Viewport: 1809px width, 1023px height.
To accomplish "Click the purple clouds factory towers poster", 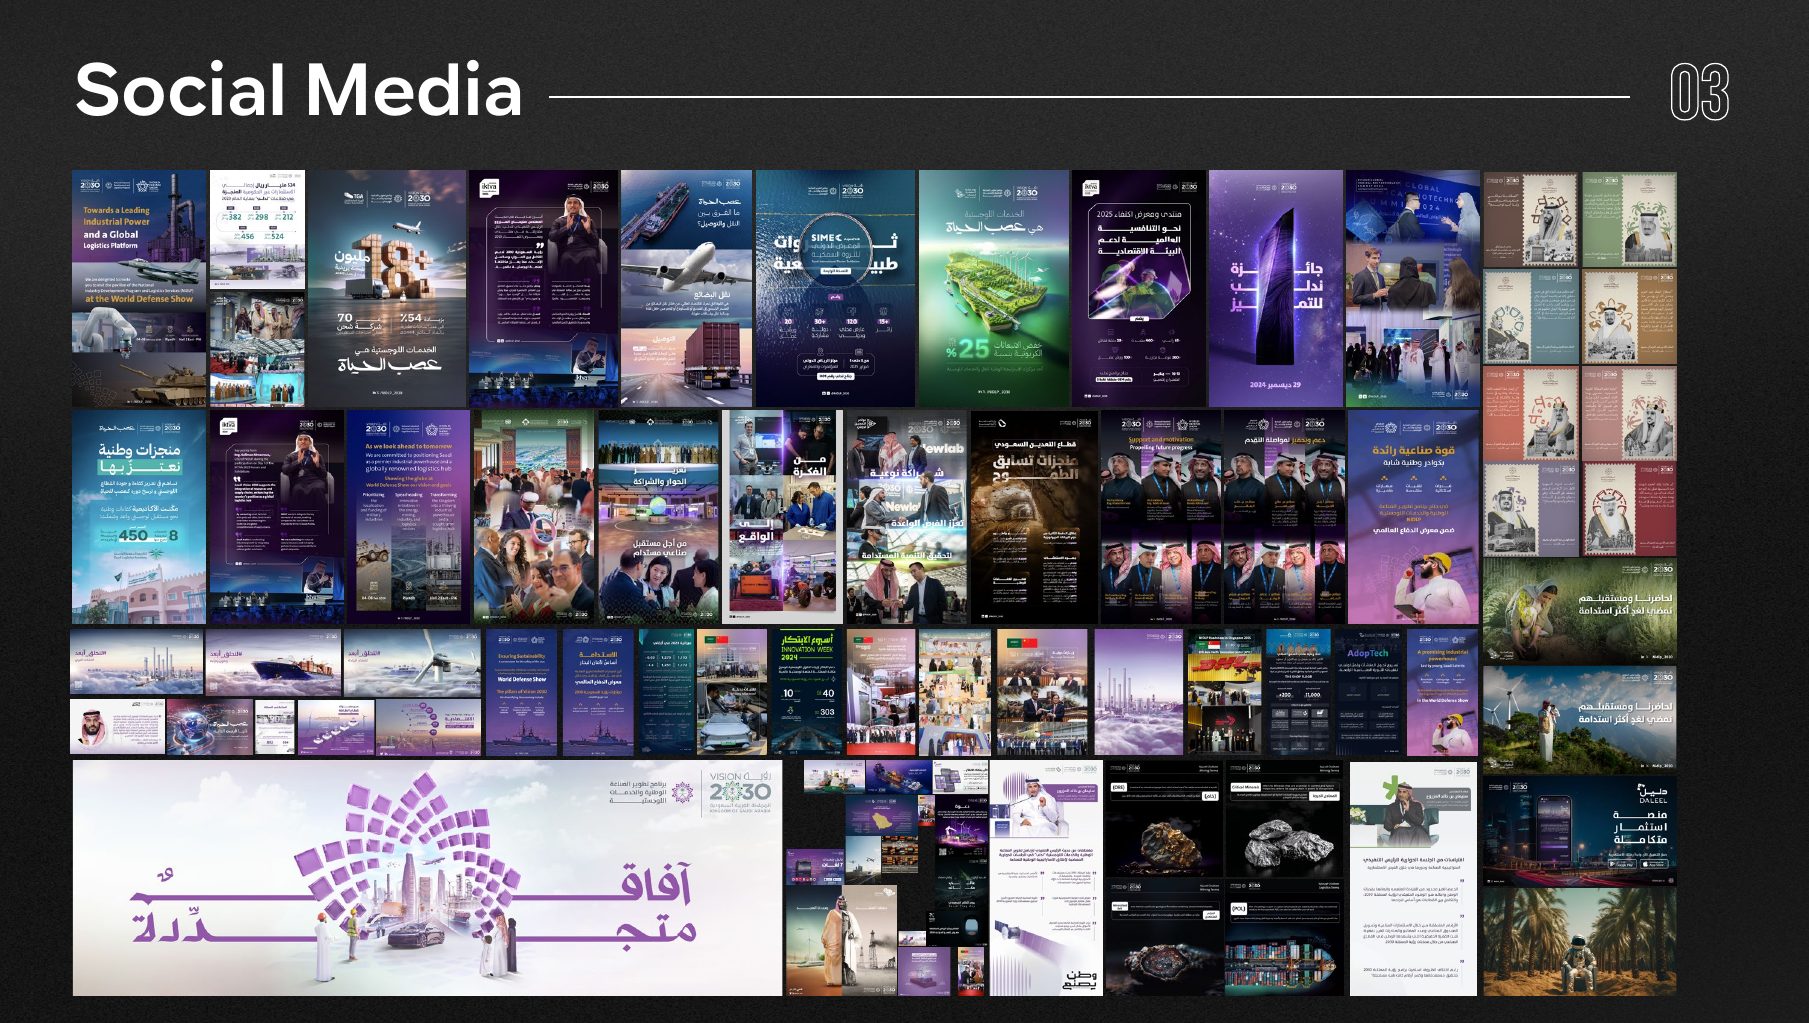I will (x=1138, y=692).
